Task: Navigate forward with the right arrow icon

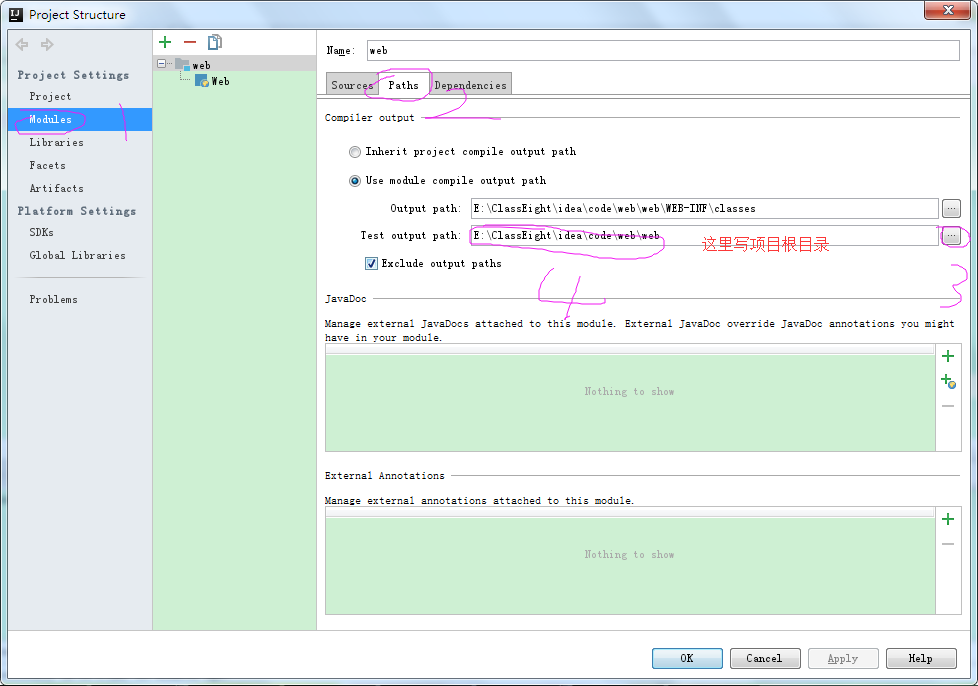Action: [47, 44]
